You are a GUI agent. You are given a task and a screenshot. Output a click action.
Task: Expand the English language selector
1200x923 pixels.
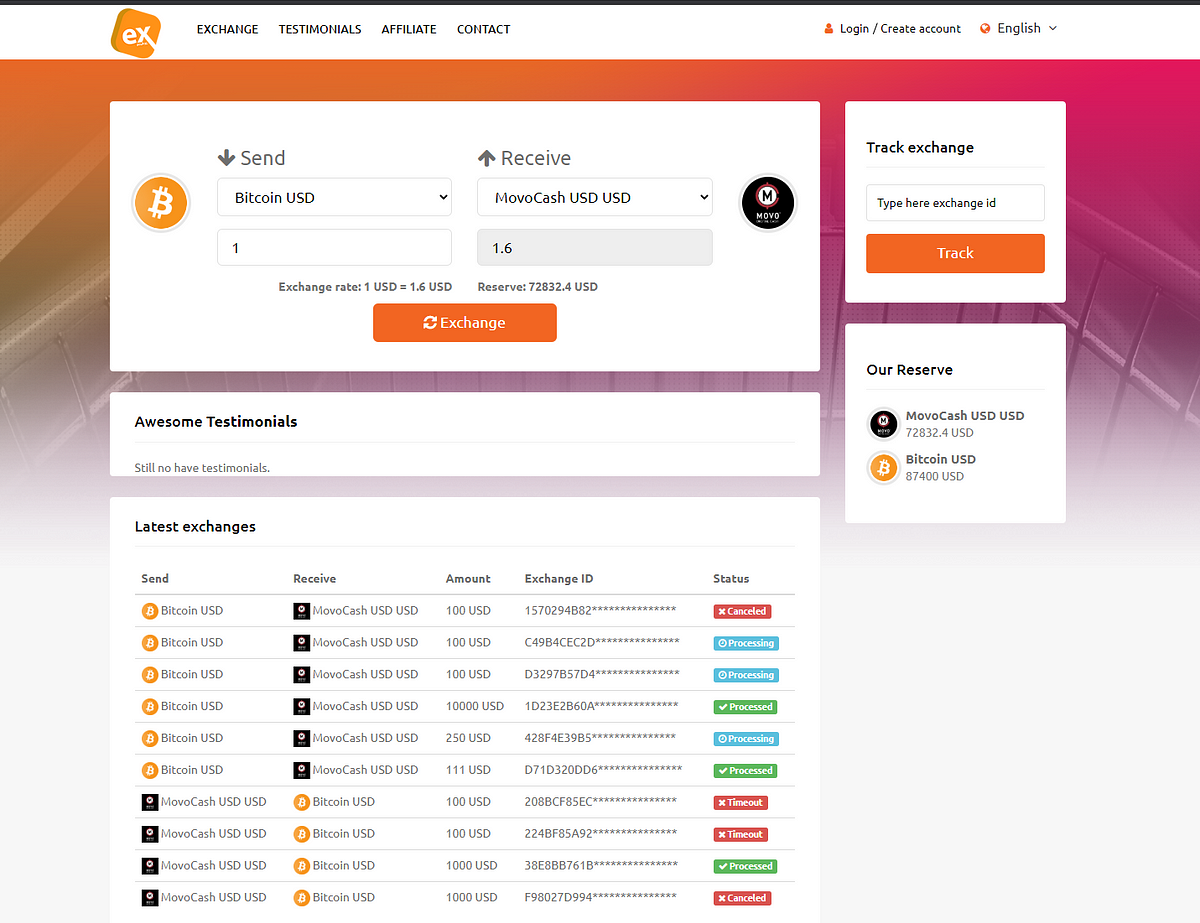pos(1019,29)
